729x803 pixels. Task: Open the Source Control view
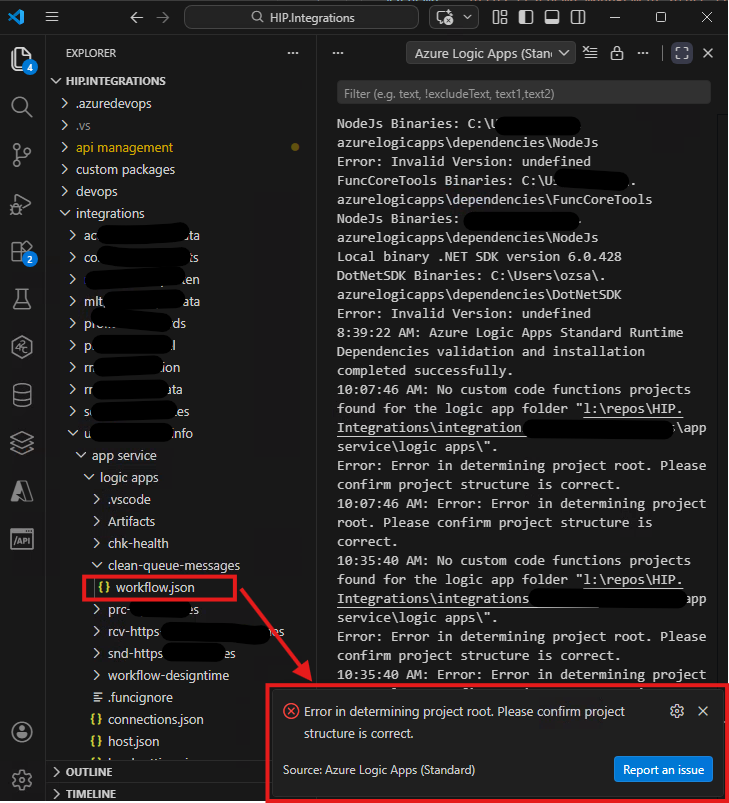[x=22, y=154]
